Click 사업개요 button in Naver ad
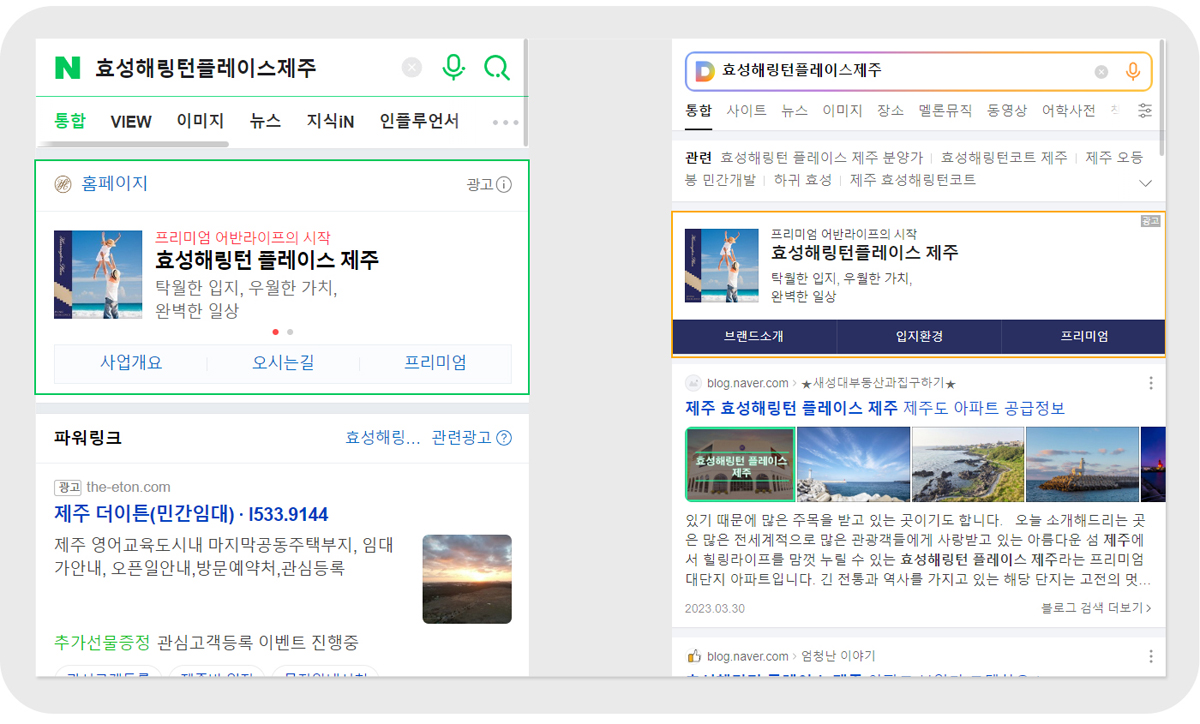 click(131, 363)
